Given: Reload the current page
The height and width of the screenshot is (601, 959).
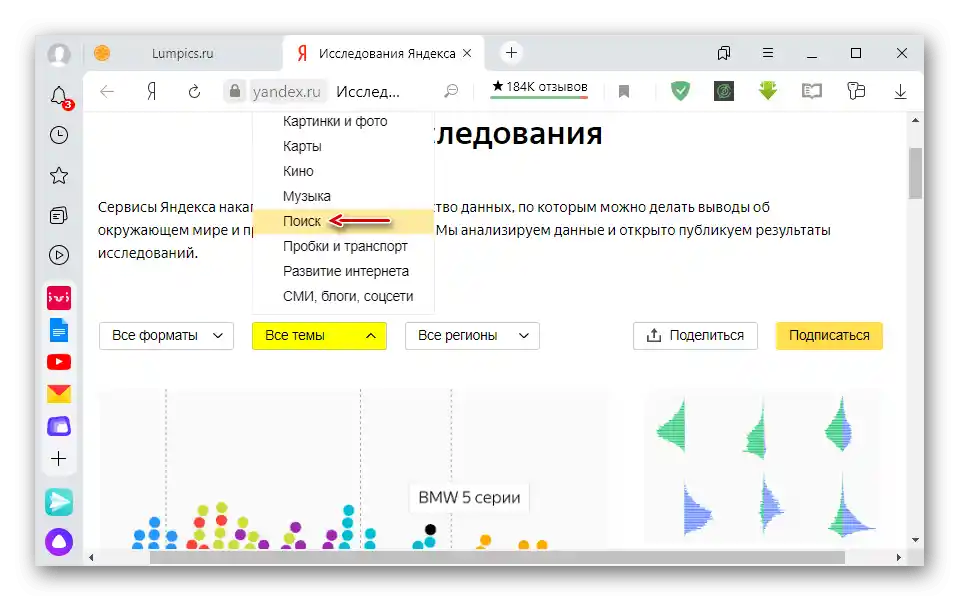Looking at the screenshot, I should (194, 92).
